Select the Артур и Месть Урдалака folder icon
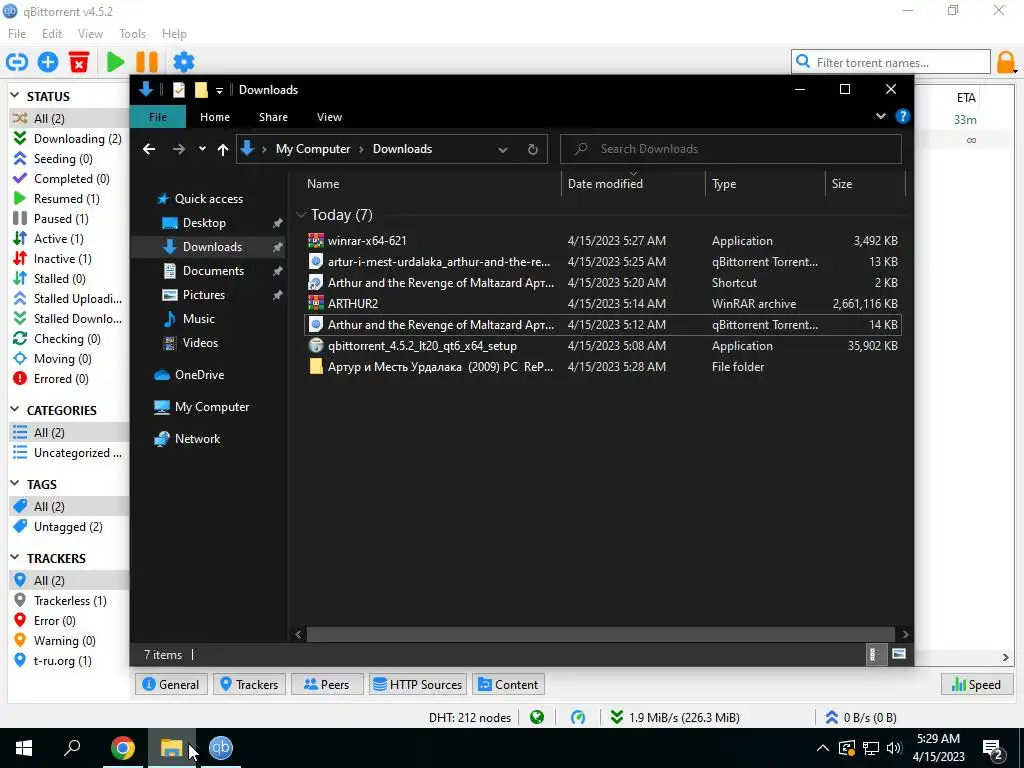 pyautogui.click(x=316, y=366)
